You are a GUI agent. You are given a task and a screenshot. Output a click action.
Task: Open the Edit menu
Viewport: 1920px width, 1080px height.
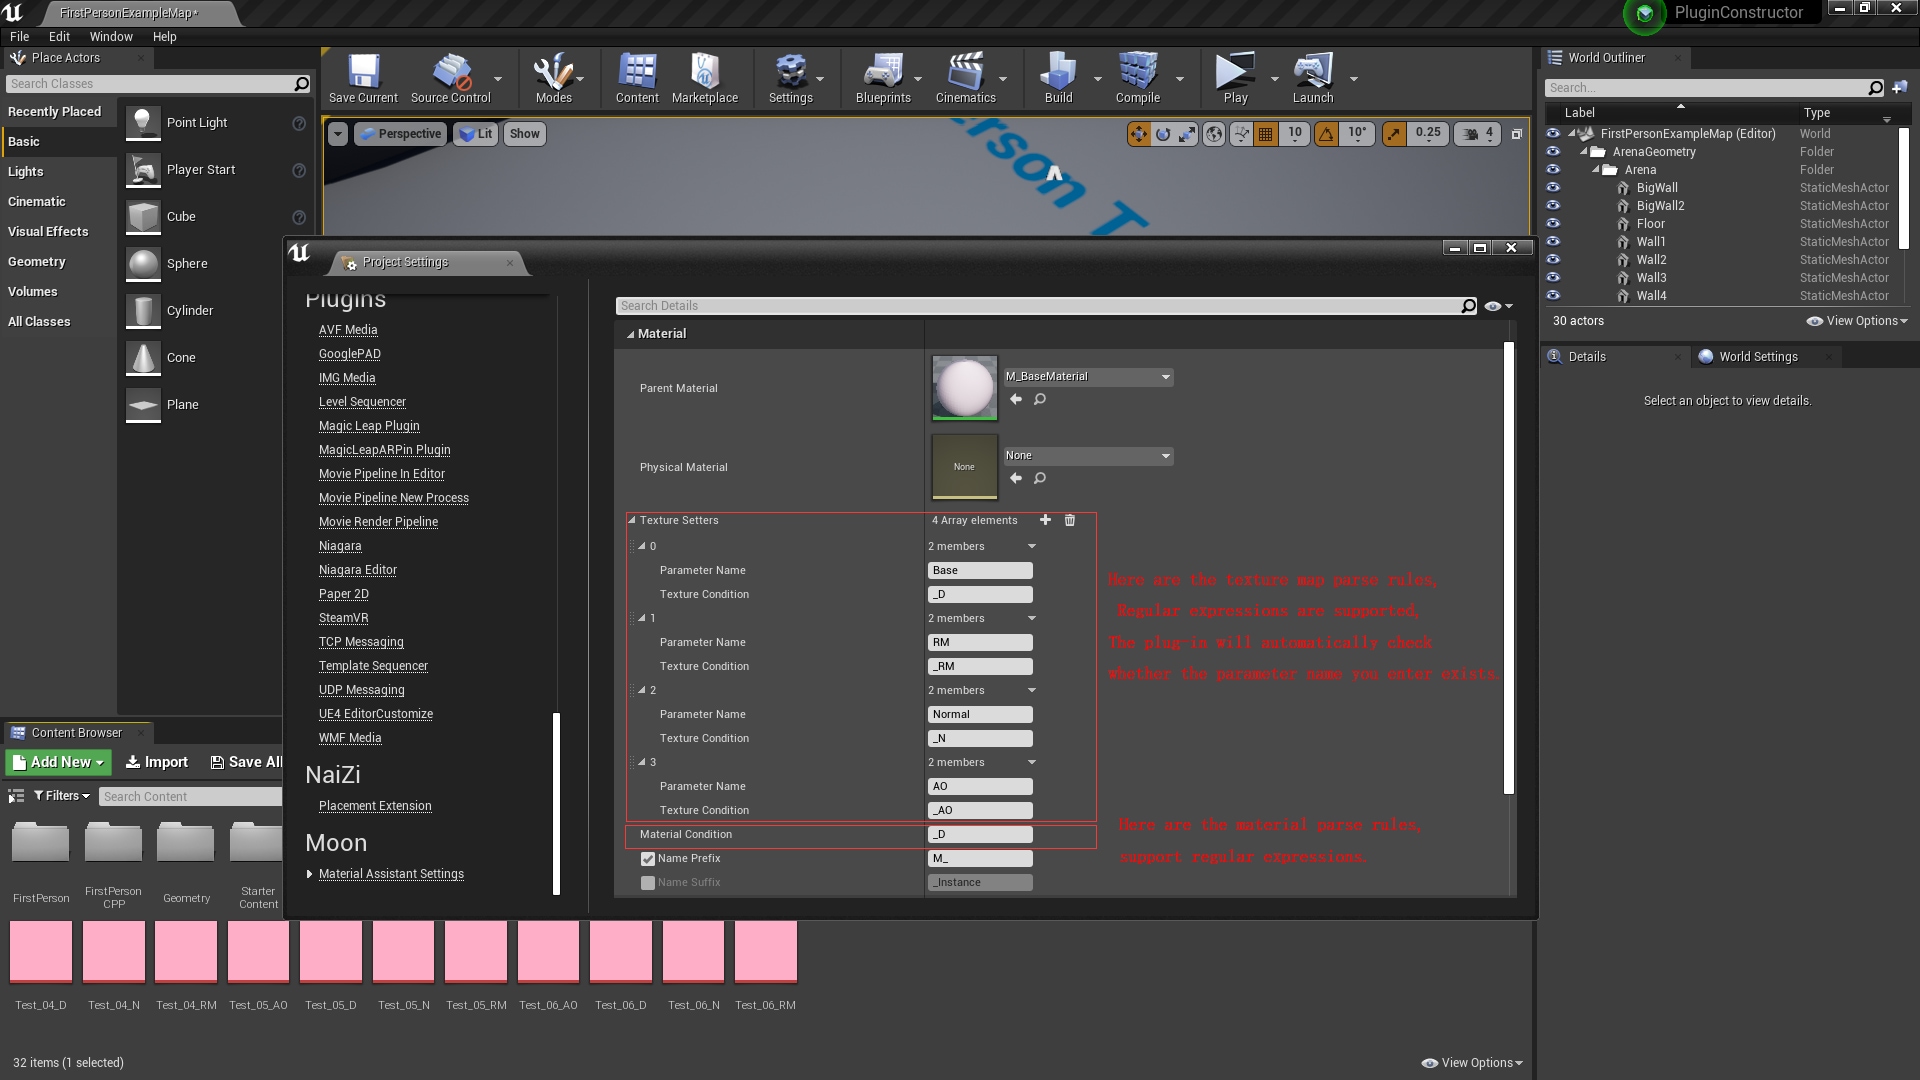pyautogui.click(x=59, y=36)
